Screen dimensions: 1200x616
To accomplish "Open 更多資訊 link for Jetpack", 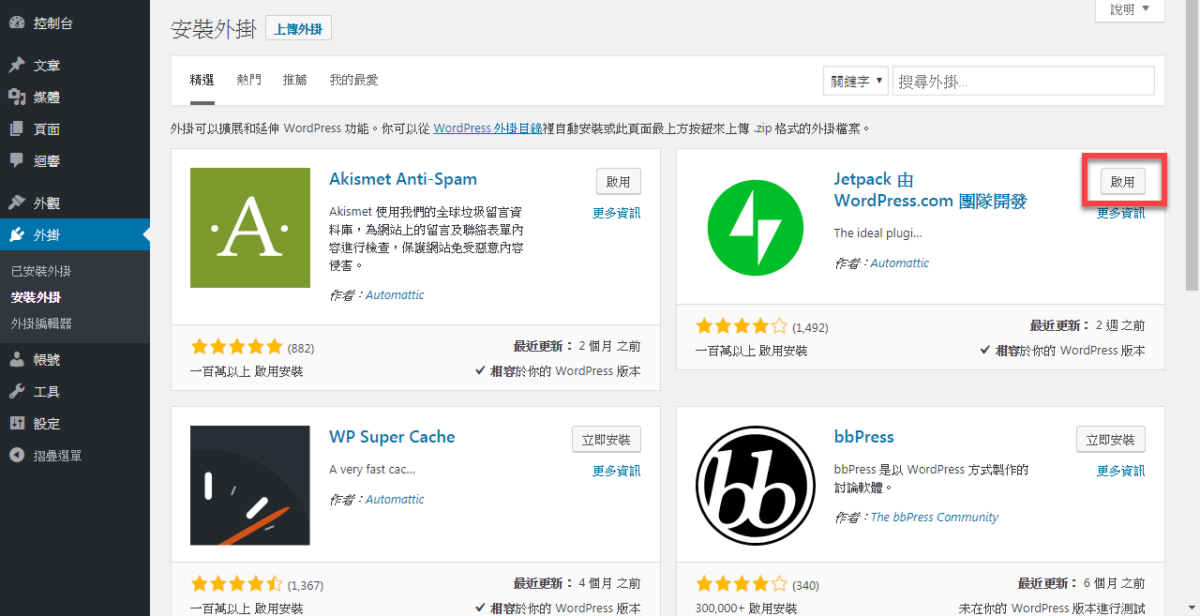I will click(1121, 213).
